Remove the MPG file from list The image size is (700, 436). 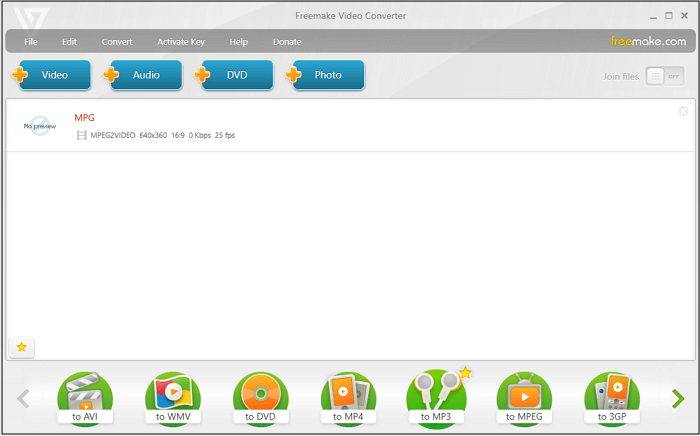pyautogui.click(x=683, y=111)
